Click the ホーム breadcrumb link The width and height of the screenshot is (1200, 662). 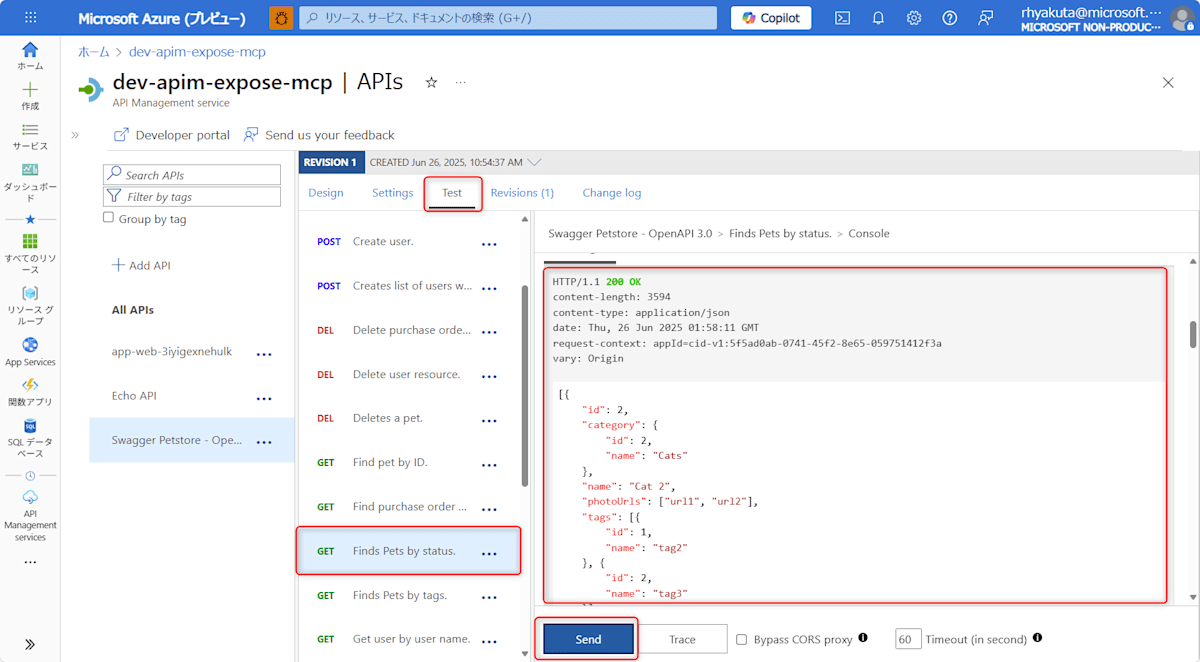pyautogui.click(x=94, y=51)
